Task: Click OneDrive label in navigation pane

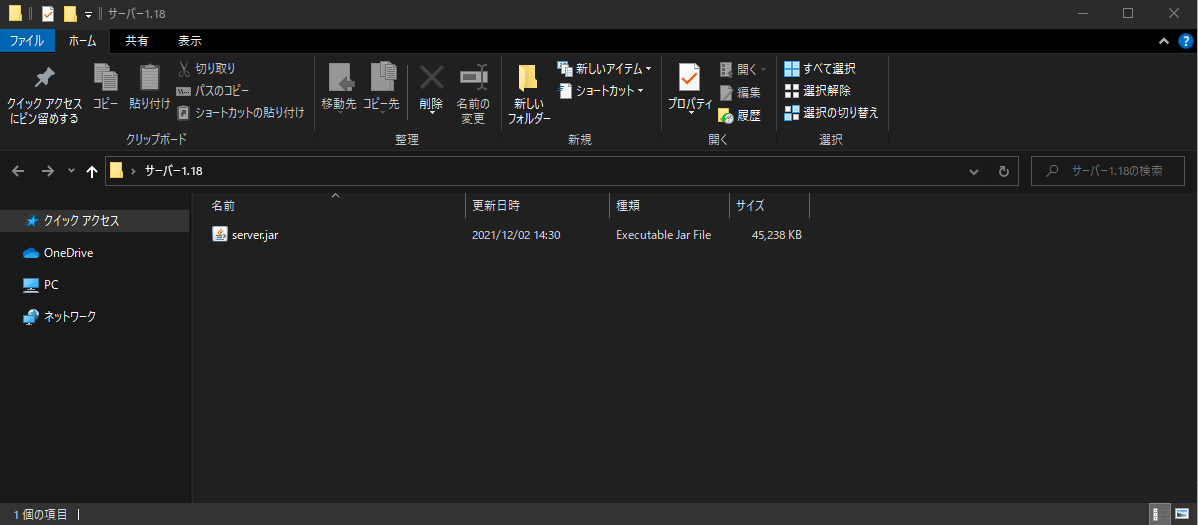Action: click(x=69, y=253)
